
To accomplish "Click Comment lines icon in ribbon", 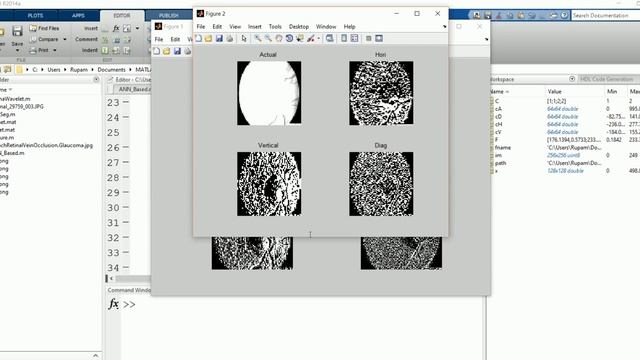I will [x=105, y=40].
